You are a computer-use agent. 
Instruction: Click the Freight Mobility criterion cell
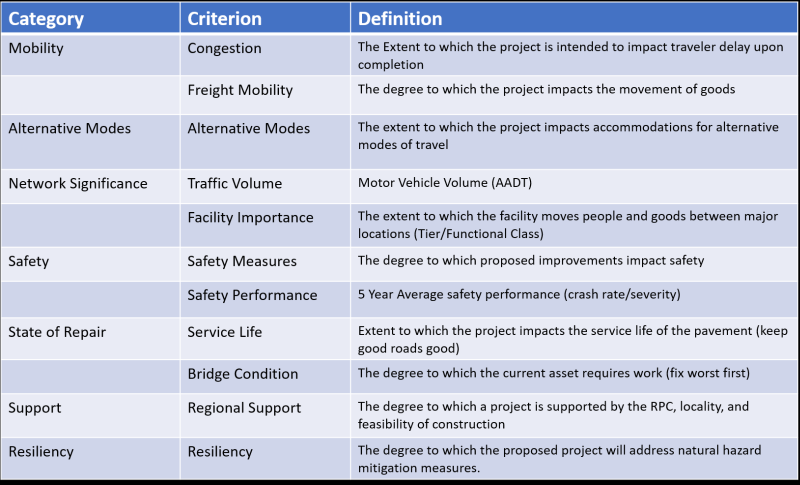pos(240,90)
